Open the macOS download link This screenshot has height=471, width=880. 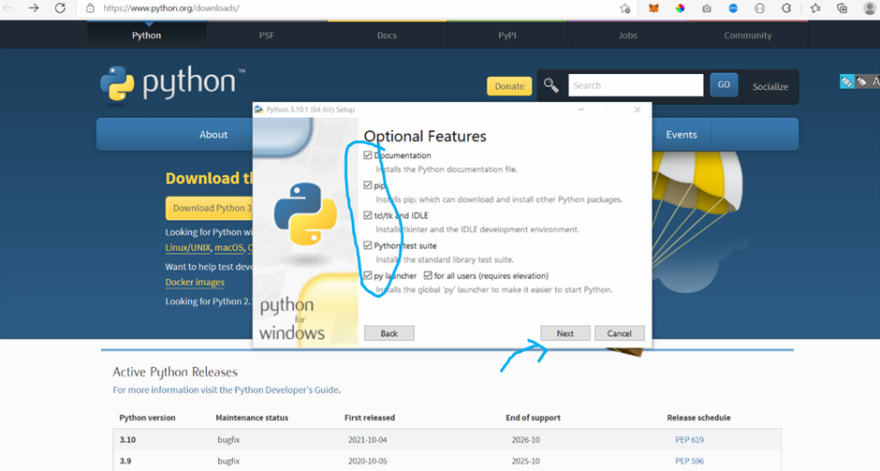[229, 248]
